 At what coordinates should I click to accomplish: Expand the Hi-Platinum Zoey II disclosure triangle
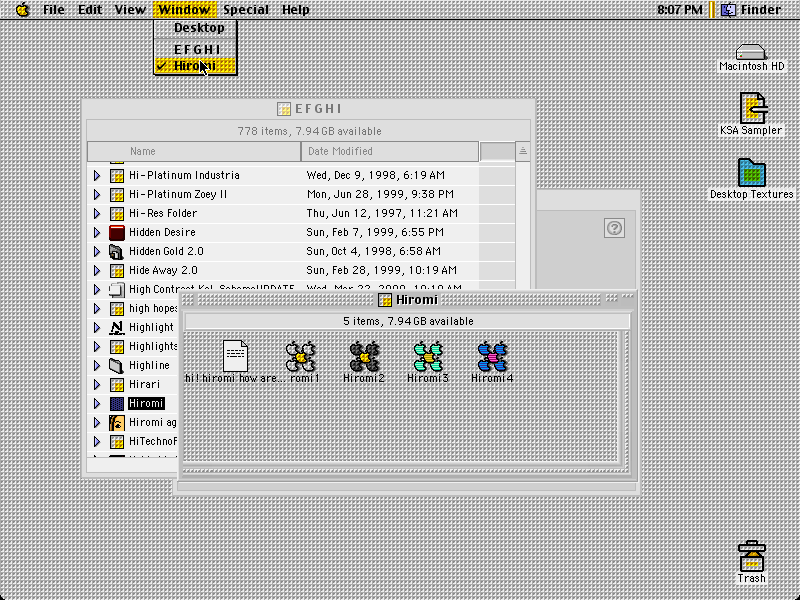click(x=97, y=194)
